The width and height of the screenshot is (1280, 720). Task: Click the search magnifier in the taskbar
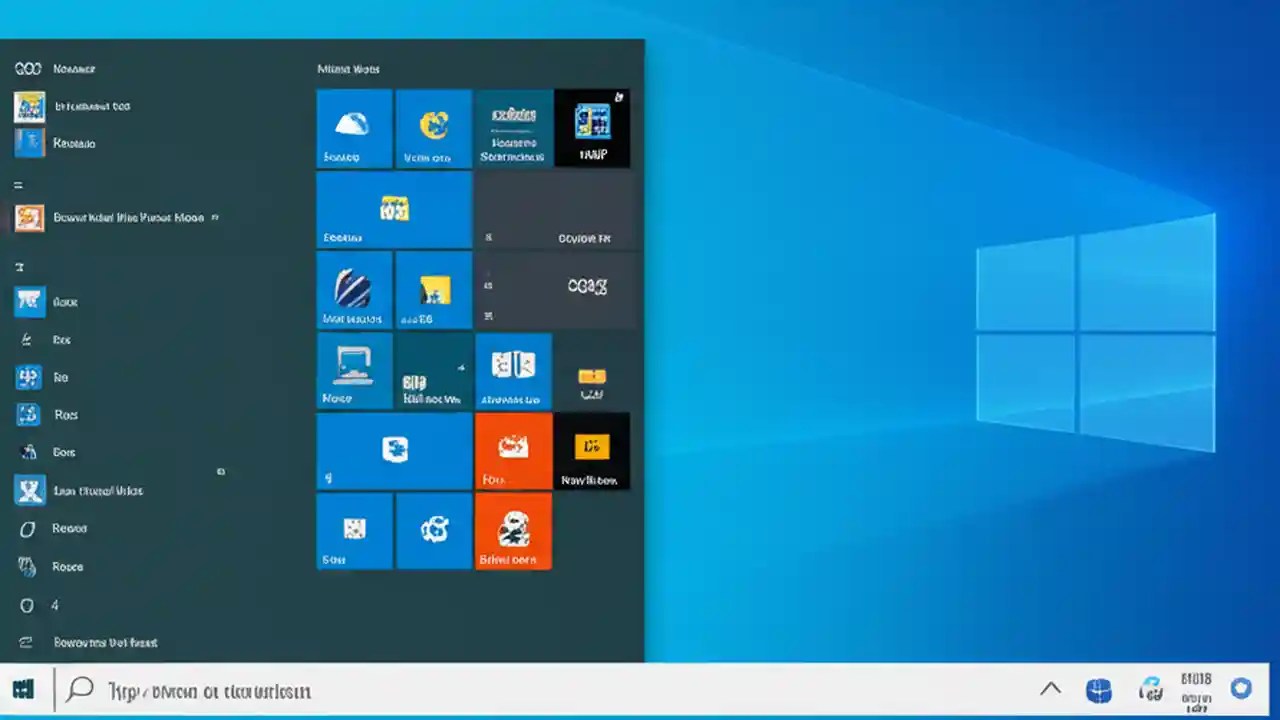point(80,690)
